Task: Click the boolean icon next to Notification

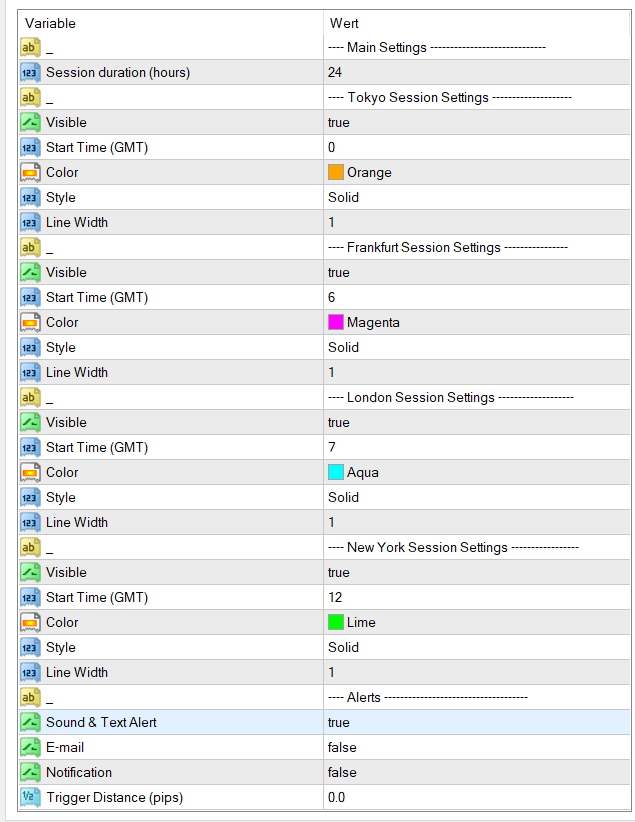Action: pos(30,772)
